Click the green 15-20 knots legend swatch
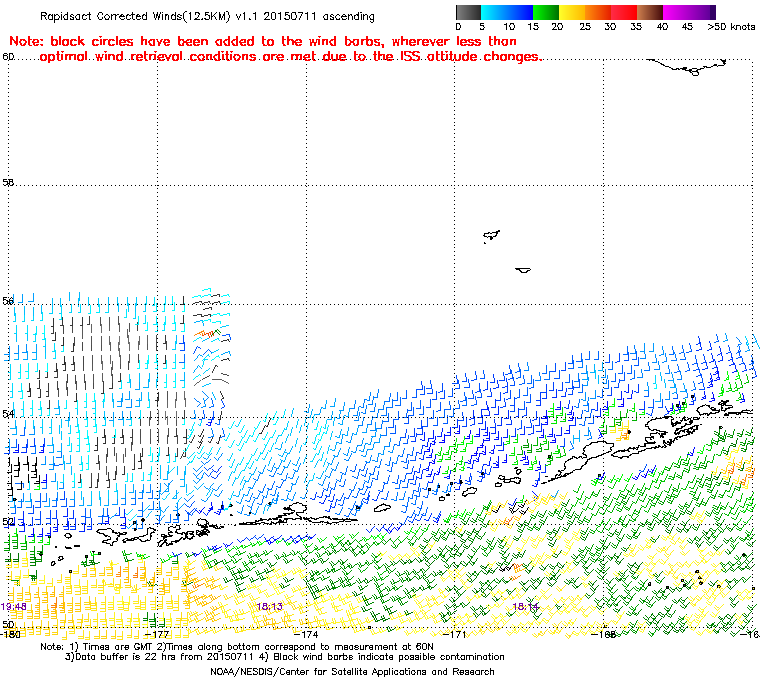Viewport: 760px width, 688px height. point(546,12)
